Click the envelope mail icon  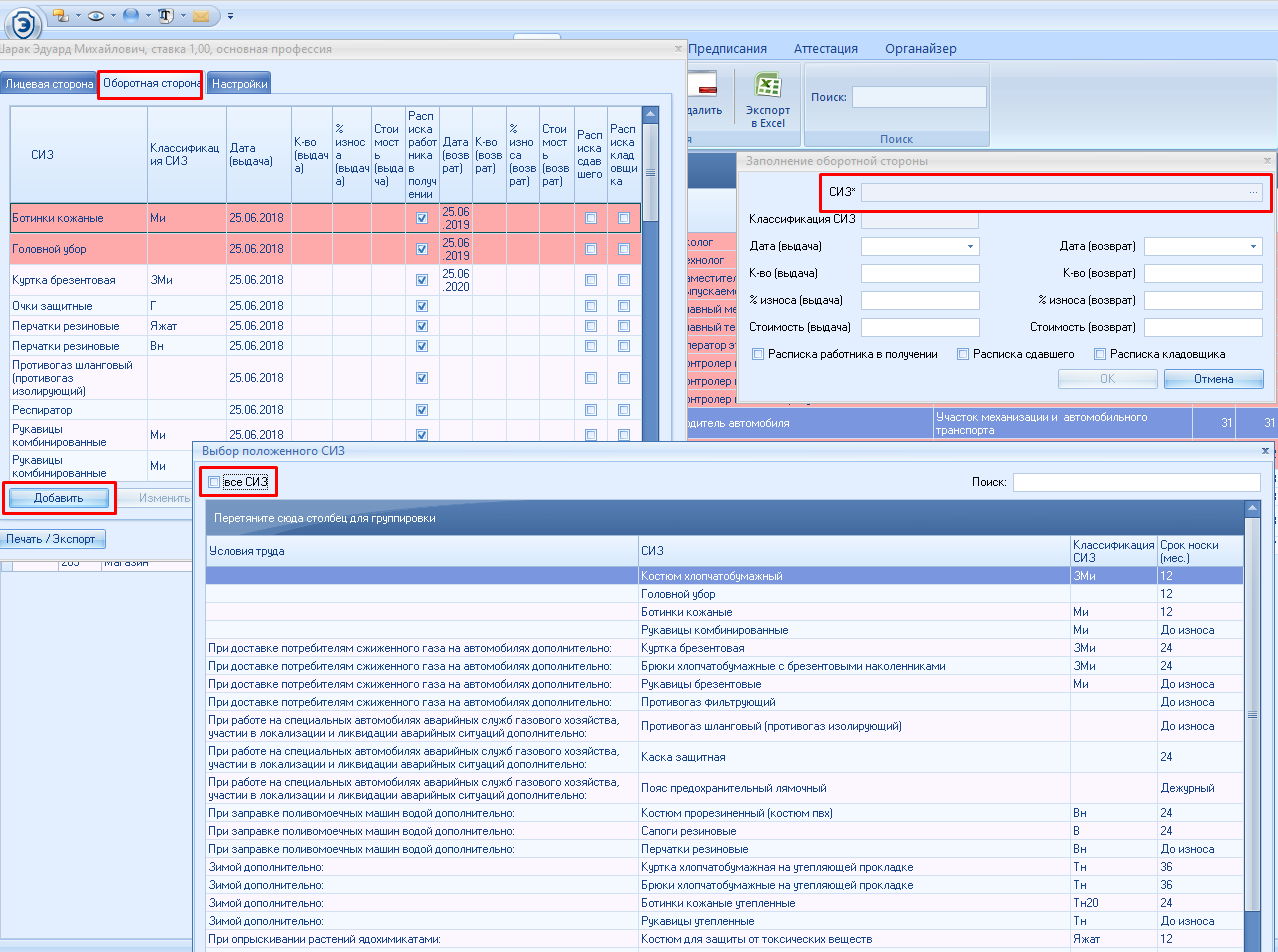201,15
